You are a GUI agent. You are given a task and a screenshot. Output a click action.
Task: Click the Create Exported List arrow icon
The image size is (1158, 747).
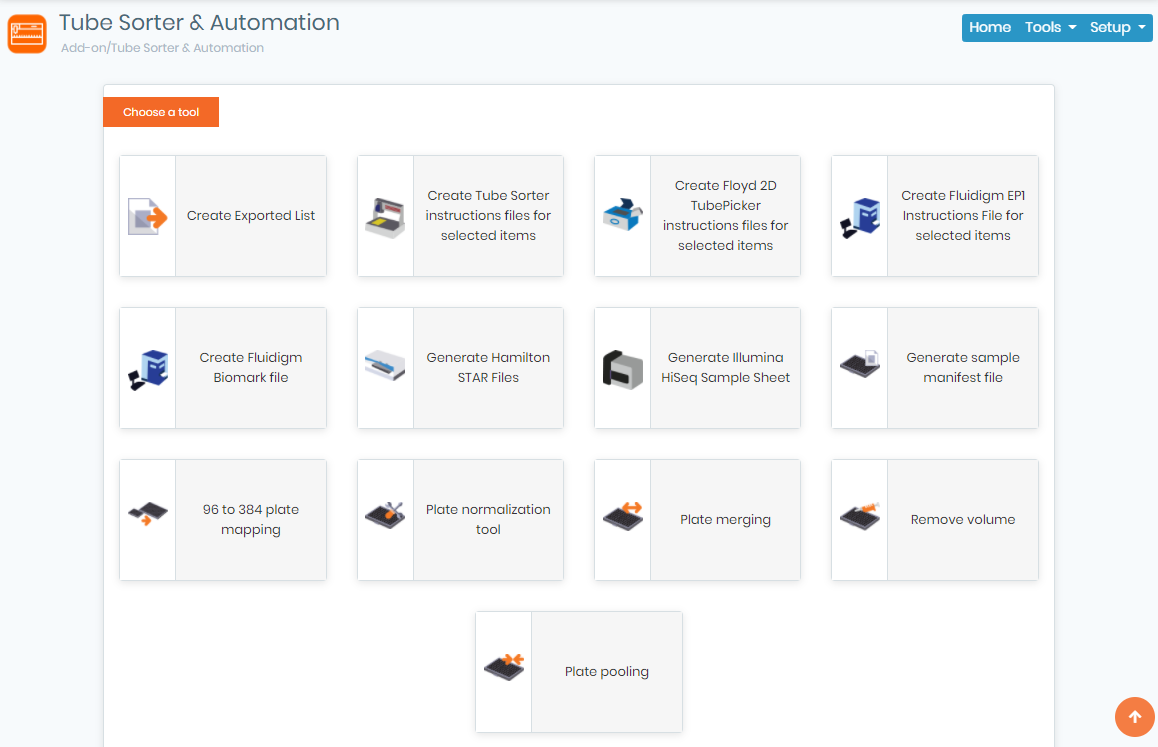pos(148,216)
